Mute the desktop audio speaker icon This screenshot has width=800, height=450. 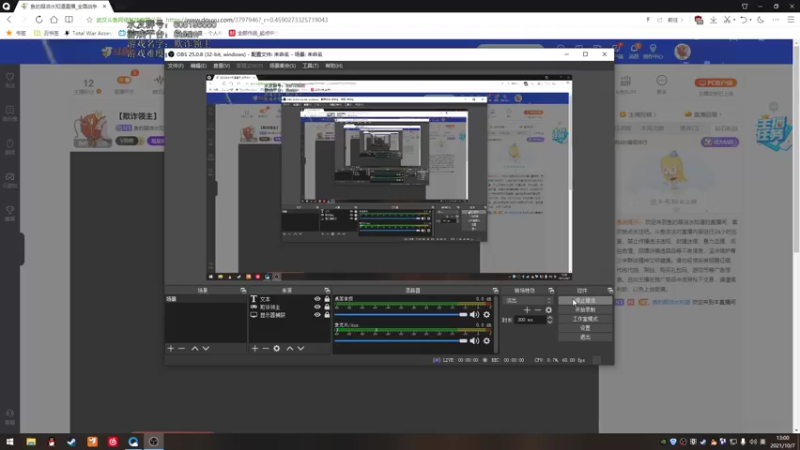tap(474, 315)
